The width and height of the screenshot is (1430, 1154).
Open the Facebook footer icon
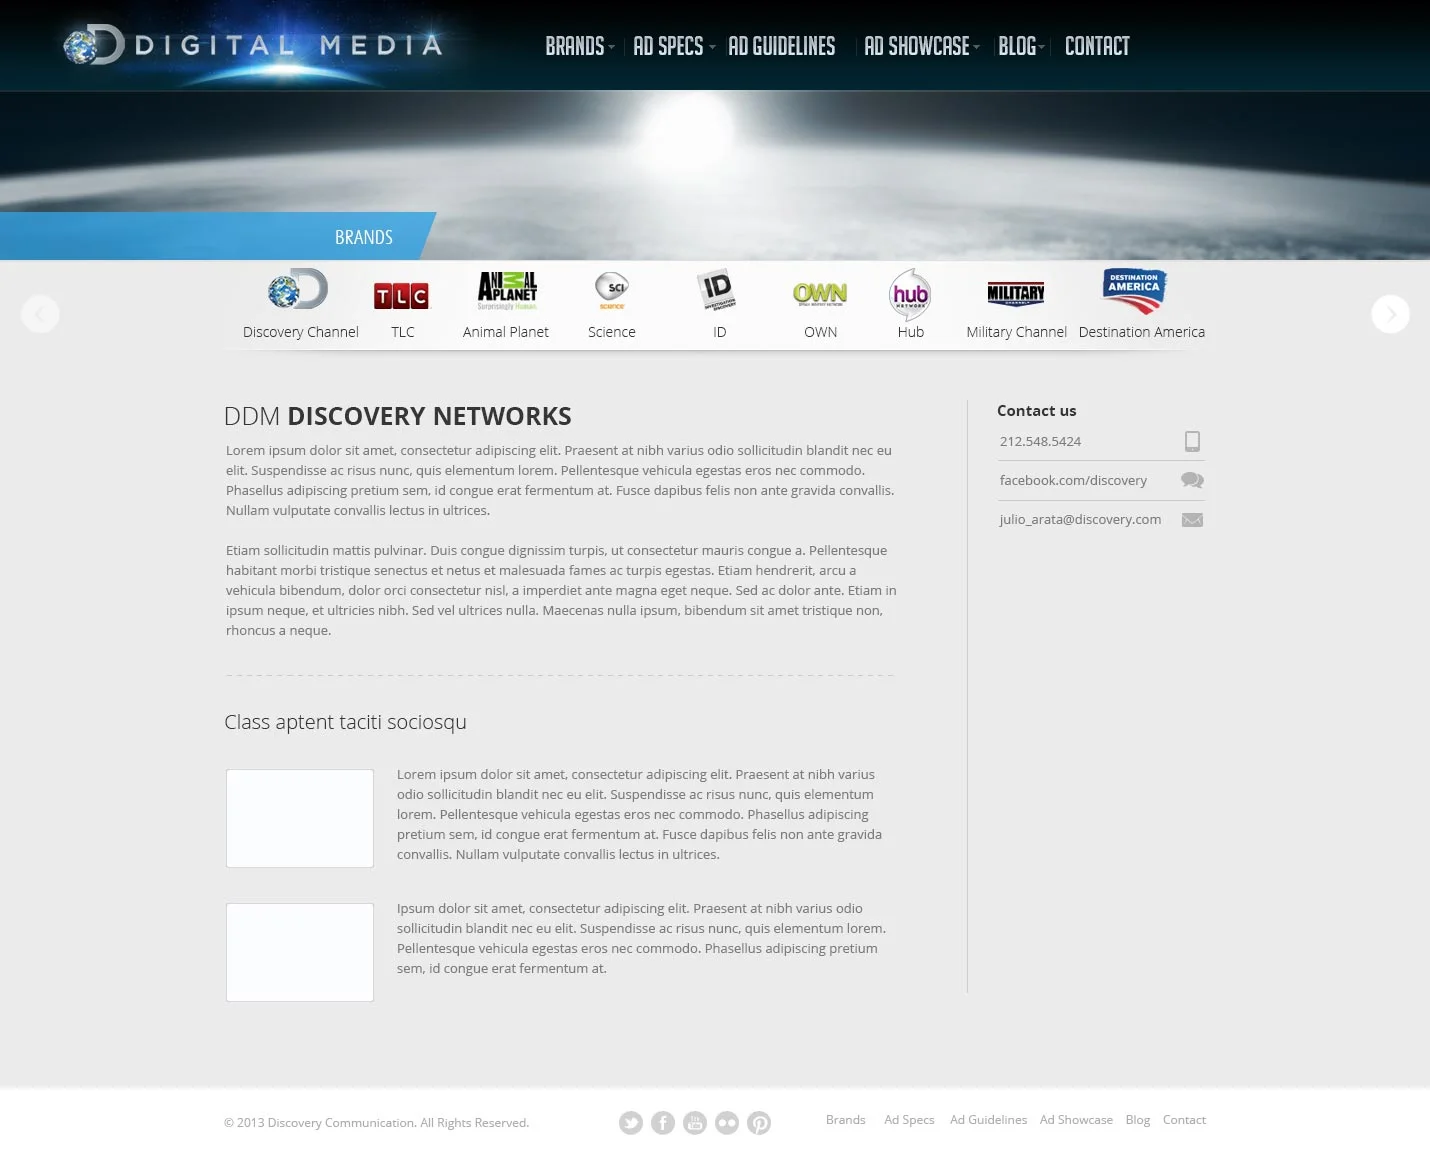click(x=663, y=1123)
